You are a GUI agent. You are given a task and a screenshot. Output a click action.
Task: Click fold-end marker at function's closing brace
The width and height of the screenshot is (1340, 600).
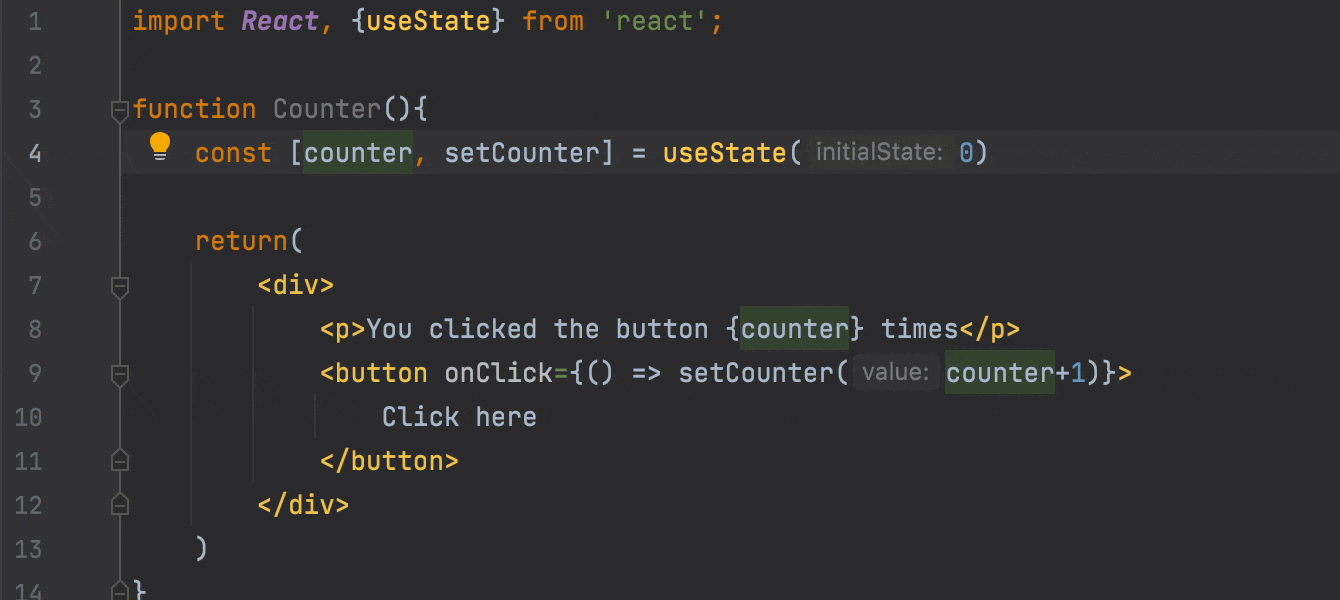point(120,590)
